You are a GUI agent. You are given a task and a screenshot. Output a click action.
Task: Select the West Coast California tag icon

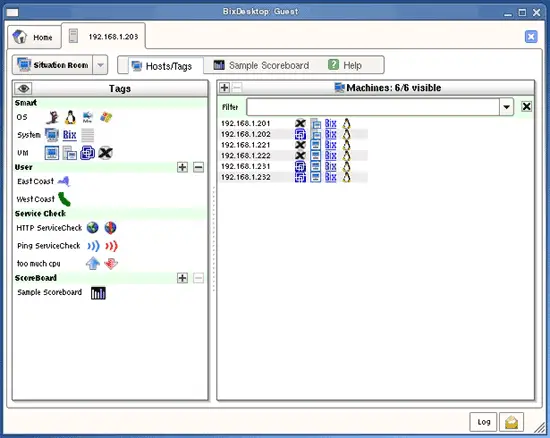64,199
